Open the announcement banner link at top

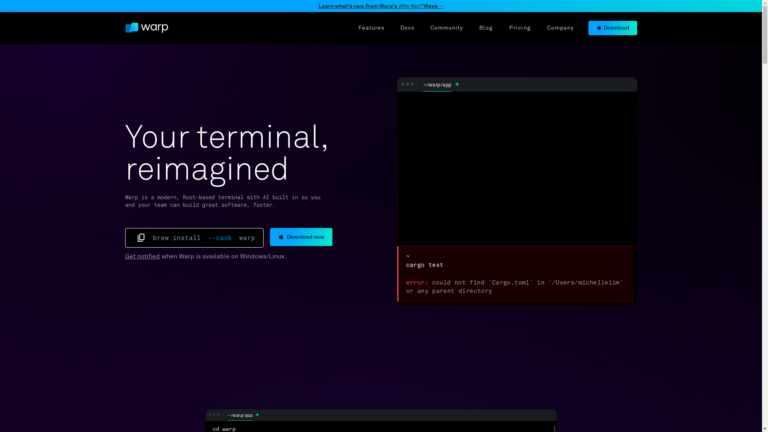(380, 6)
